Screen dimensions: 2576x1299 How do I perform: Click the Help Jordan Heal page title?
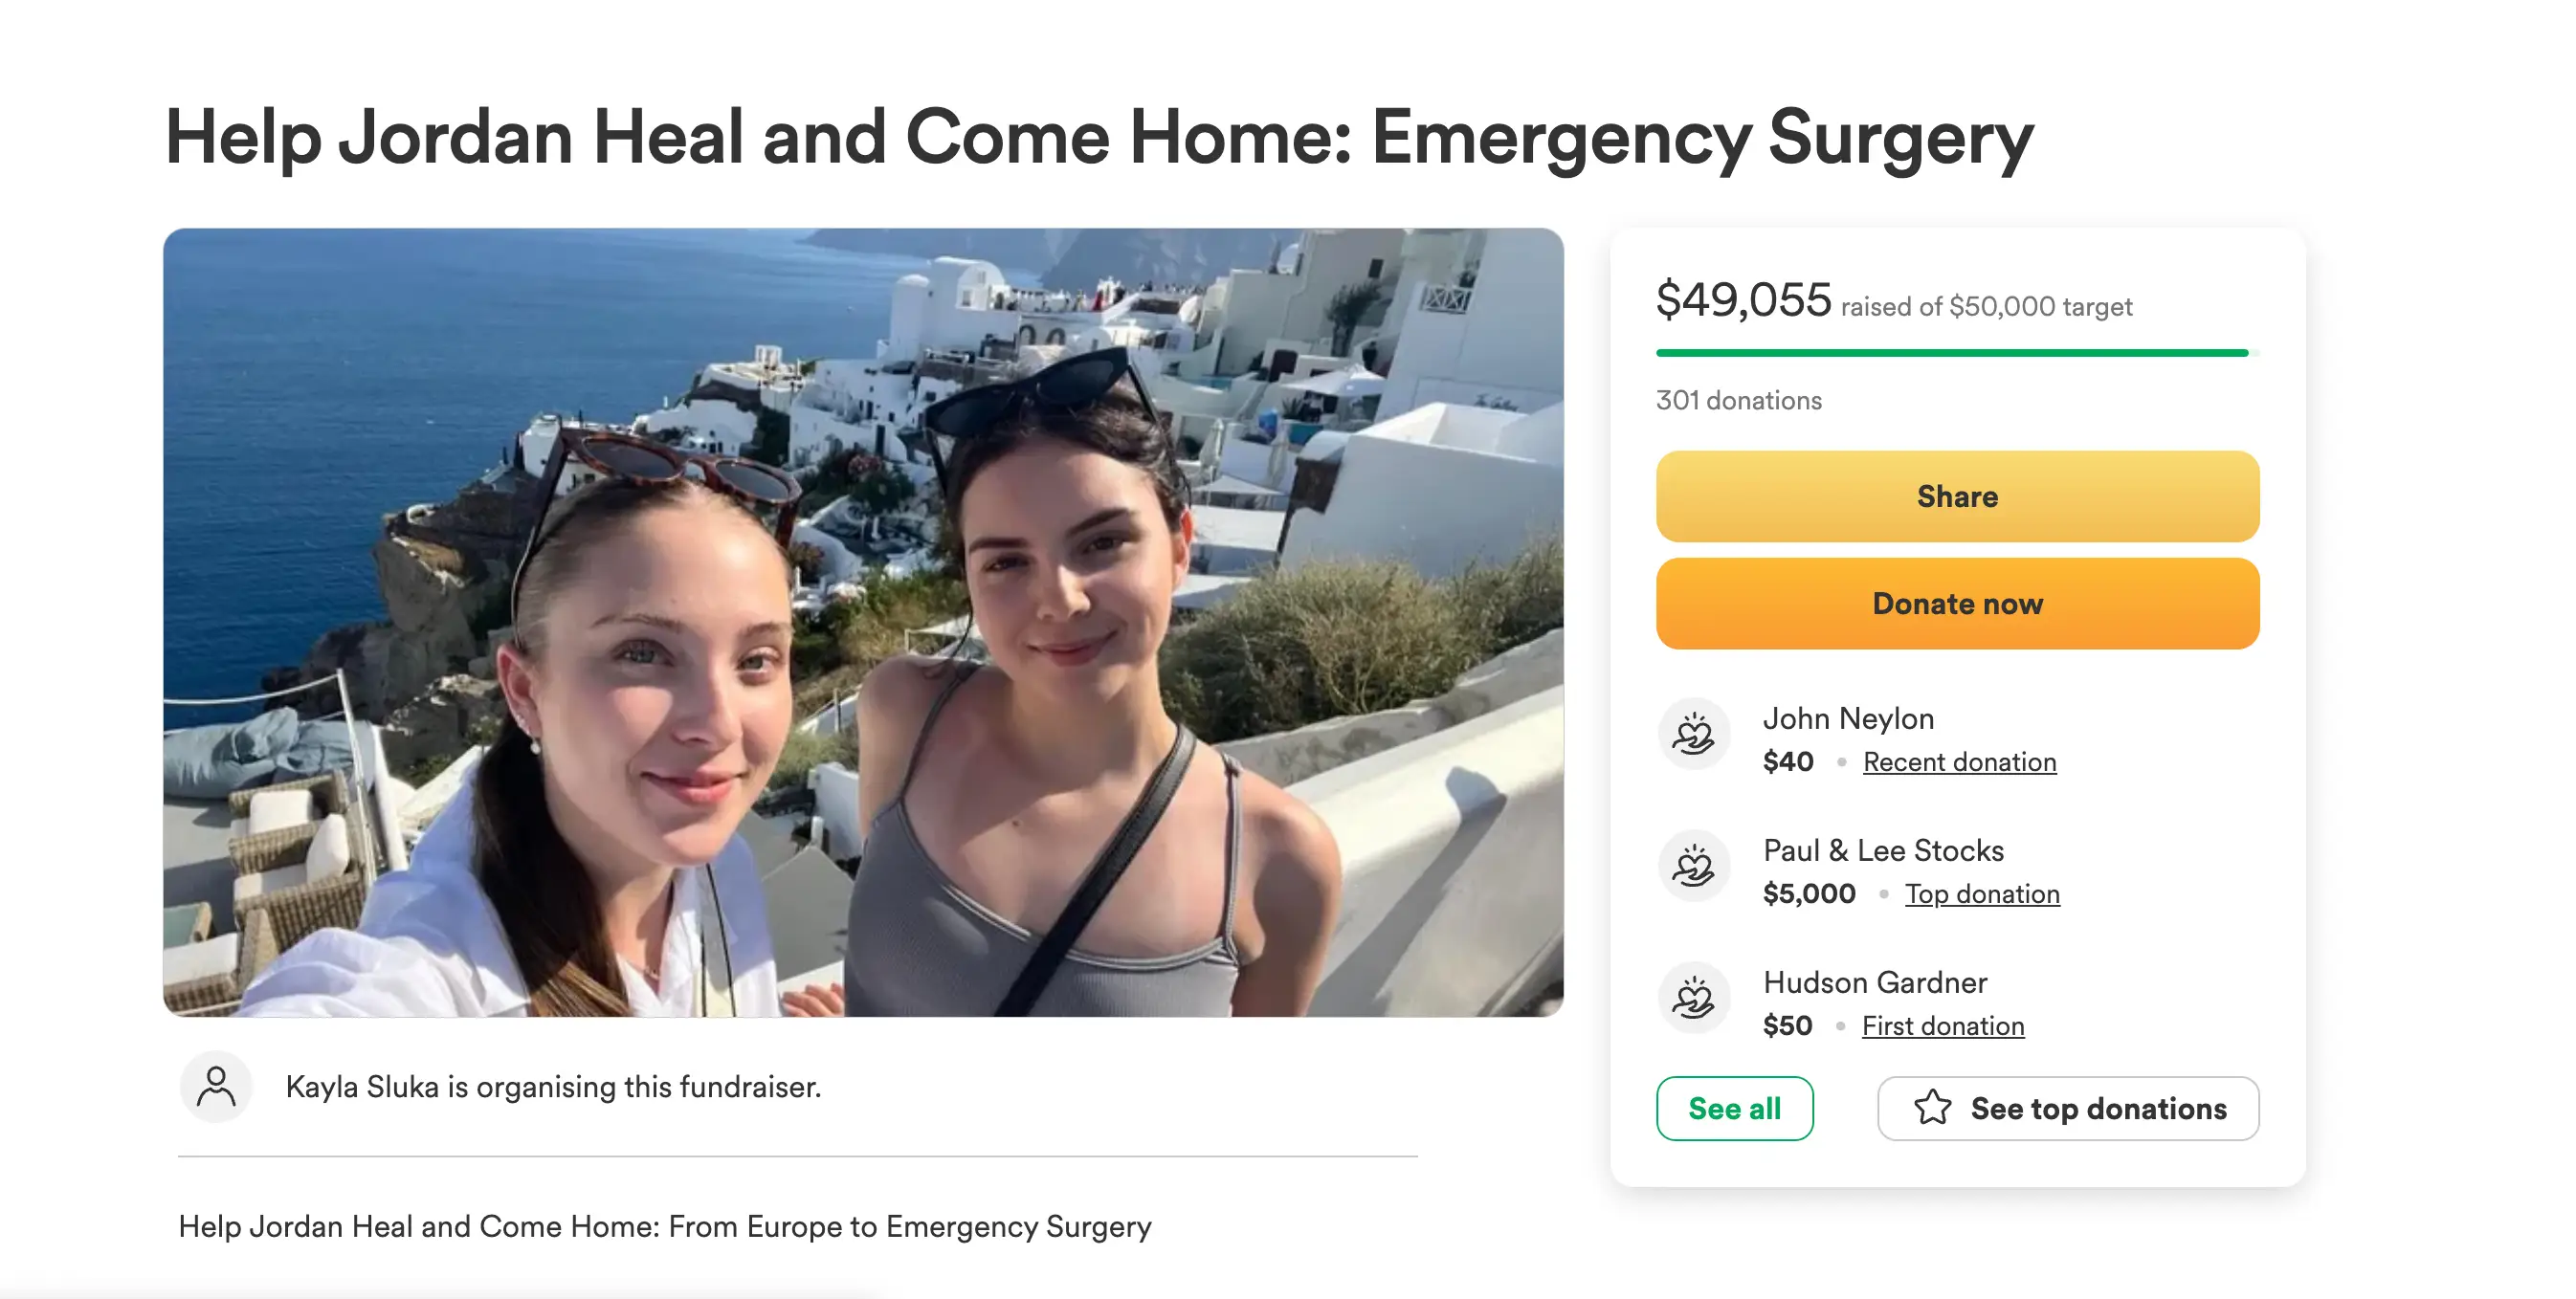[1098, 138]
